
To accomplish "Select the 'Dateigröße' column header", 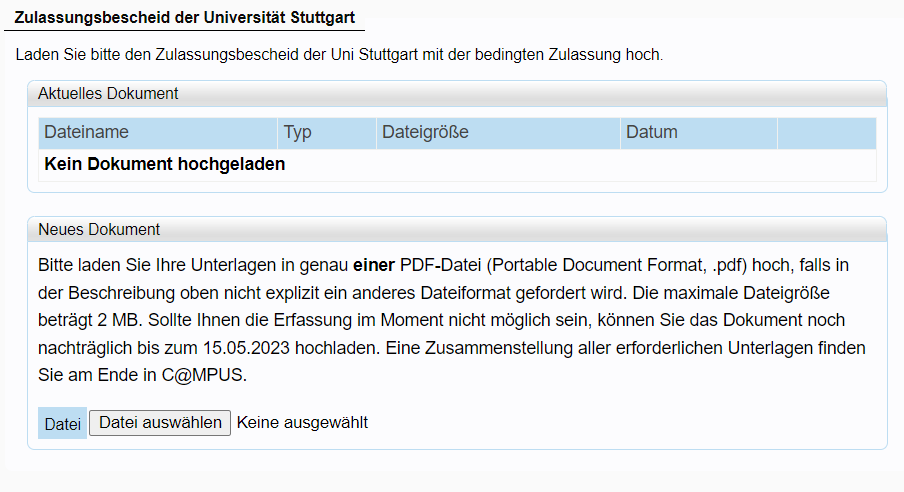I will (498, 133).
